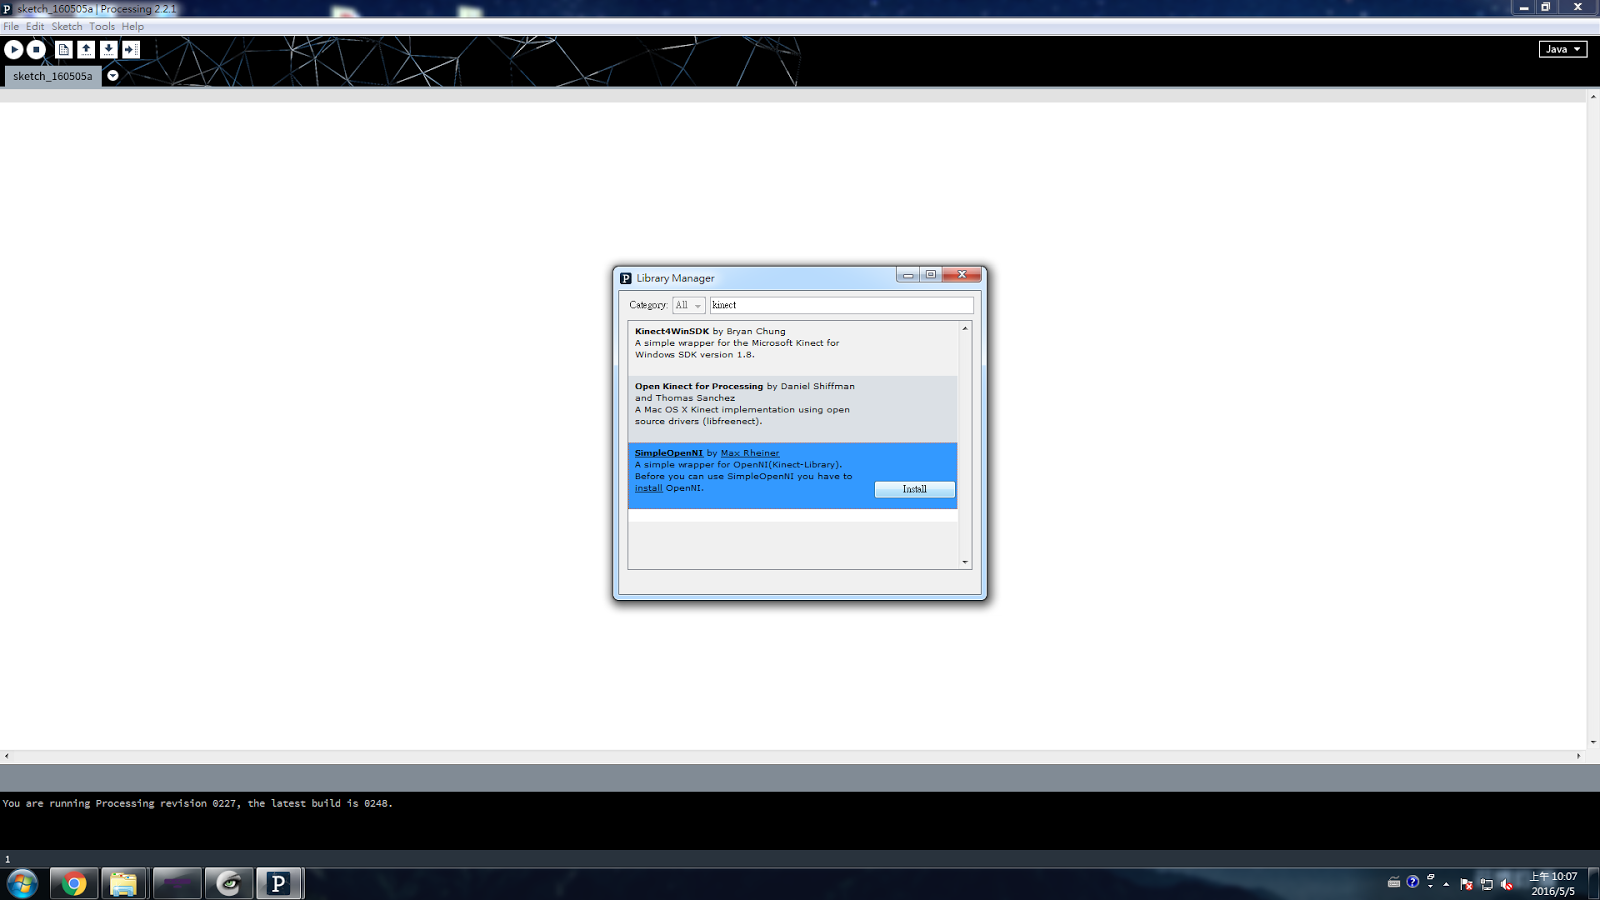Open the Sketch menu
Screen dimensions: 1600x900
(x=67, y=27)
